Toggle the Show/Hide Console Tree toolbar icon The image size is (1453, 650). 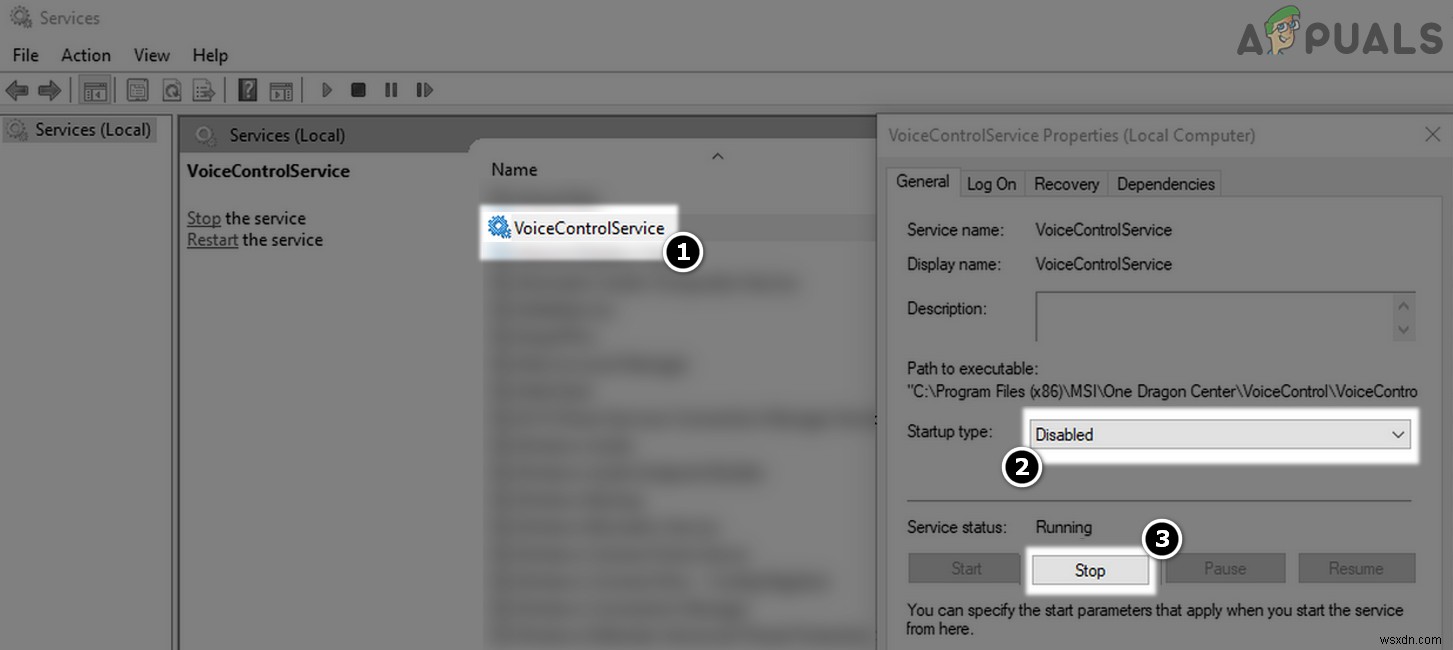tap(95, 91)
